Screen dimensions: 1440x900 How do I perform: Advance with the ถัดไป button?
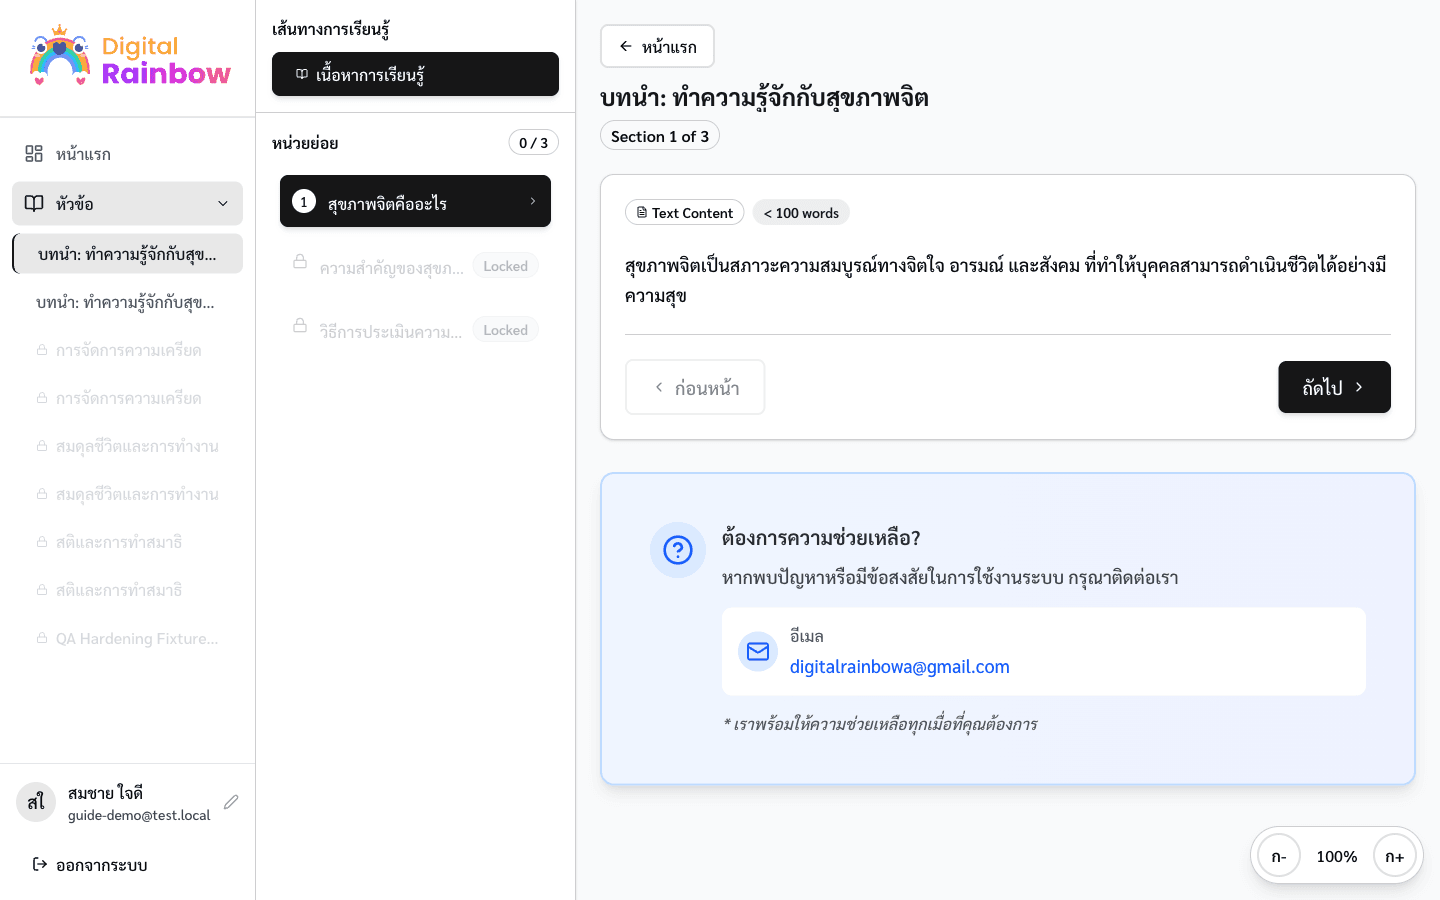(x=1334, y=387)
